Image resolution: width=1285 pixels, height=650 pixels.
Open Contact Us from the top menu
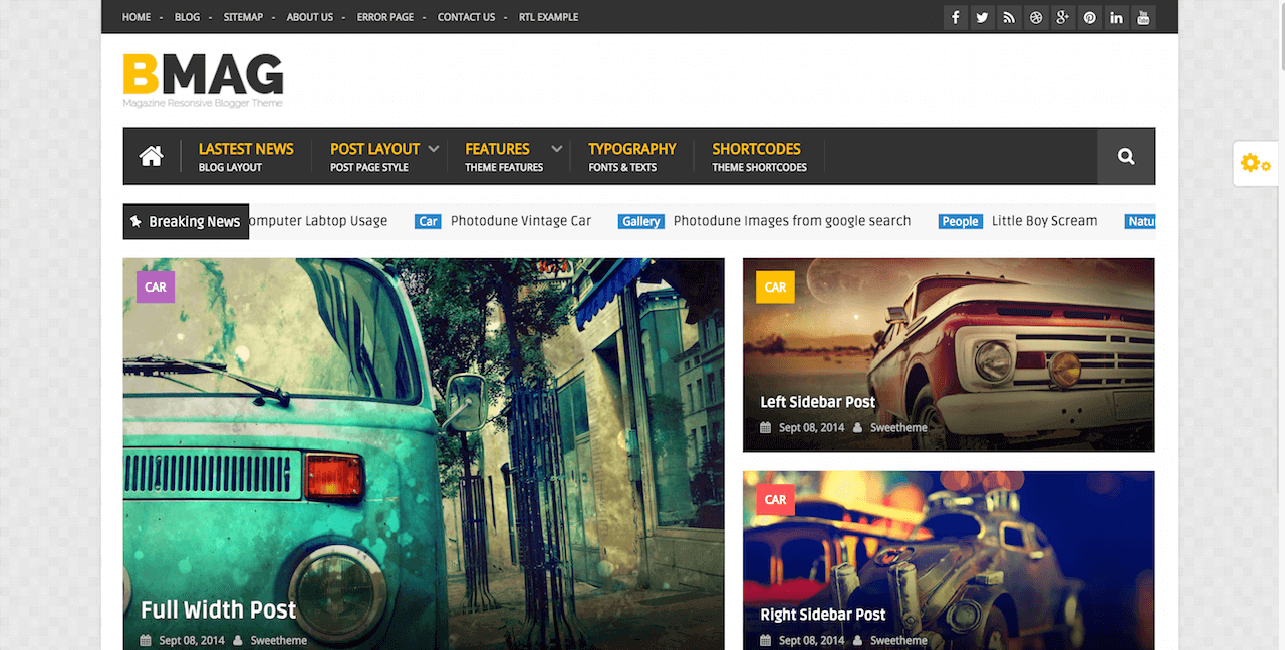click(466, 17)
